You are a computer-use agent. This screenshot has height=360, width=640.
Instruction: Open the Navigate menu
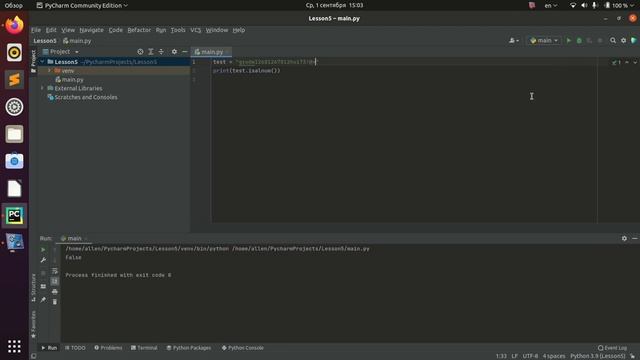[91, 30]
